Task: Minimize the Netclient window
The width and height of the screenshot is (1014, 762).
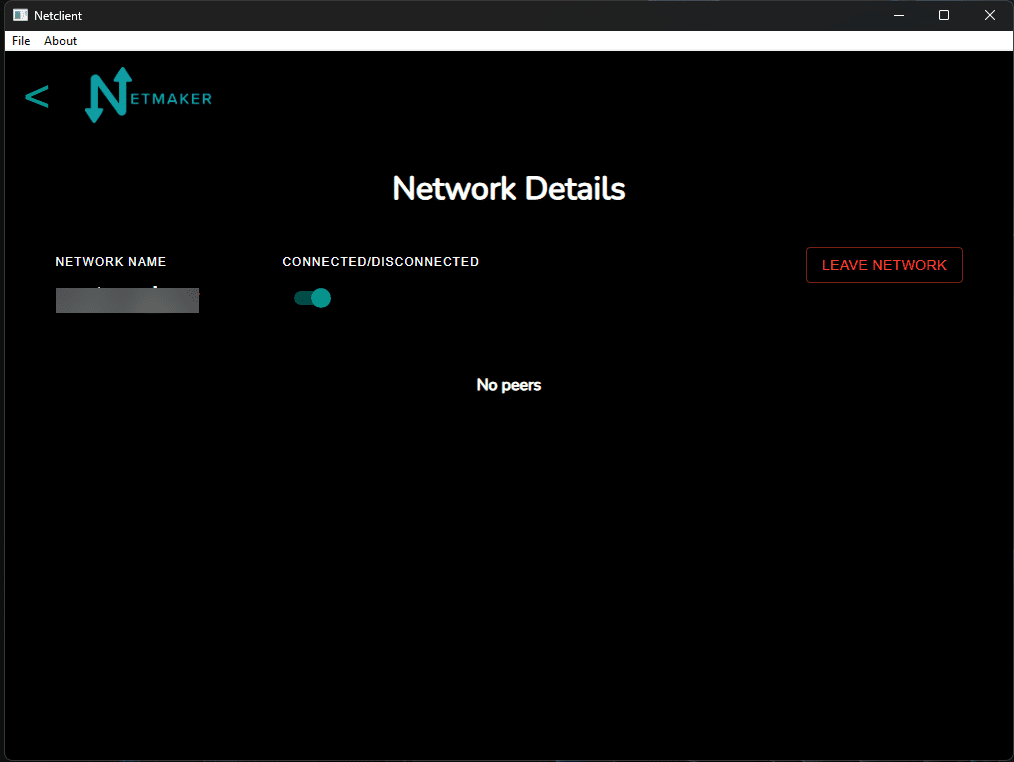Action: point(899,15)
